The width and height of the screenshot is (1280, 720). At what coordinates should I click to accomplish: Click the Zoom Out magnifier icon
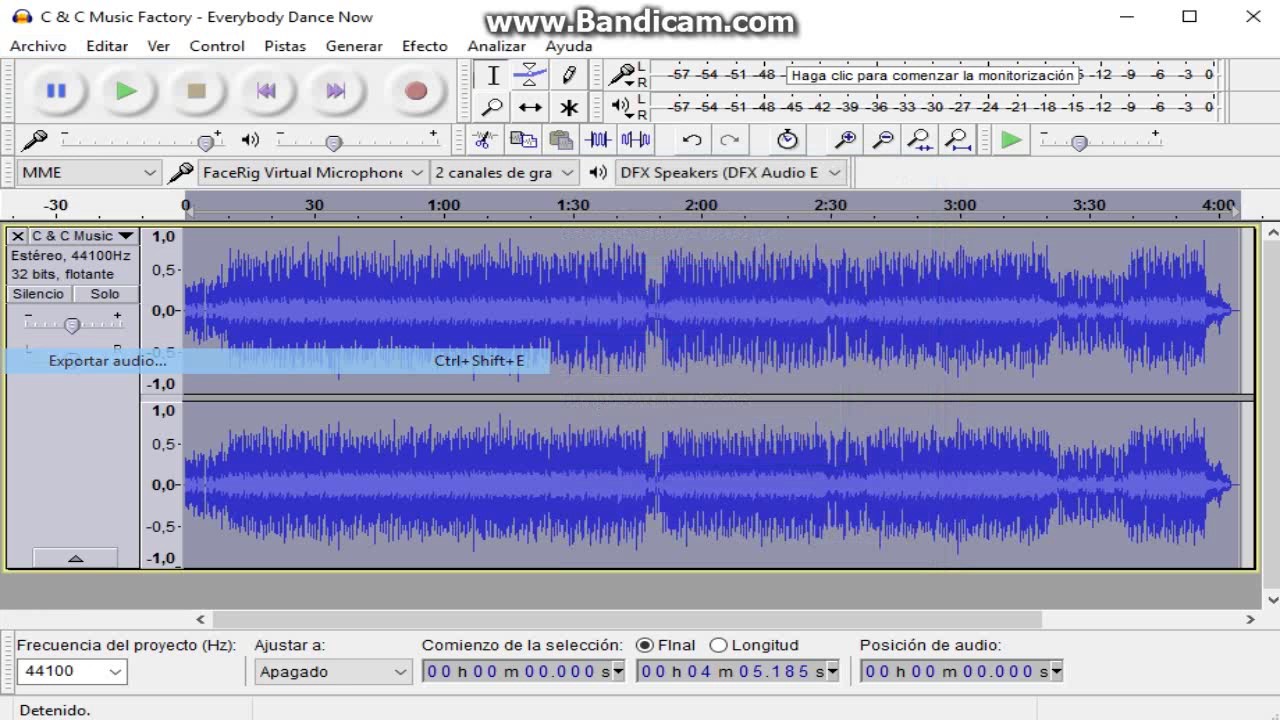tap(883, 140)
